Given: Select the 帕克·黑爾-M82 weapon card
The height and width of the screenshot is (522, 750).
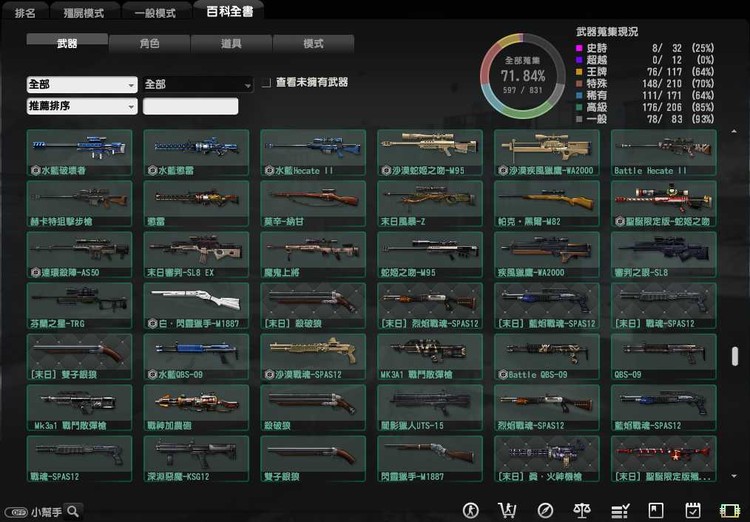Looking at the screenshot, I should click(547, 203).
